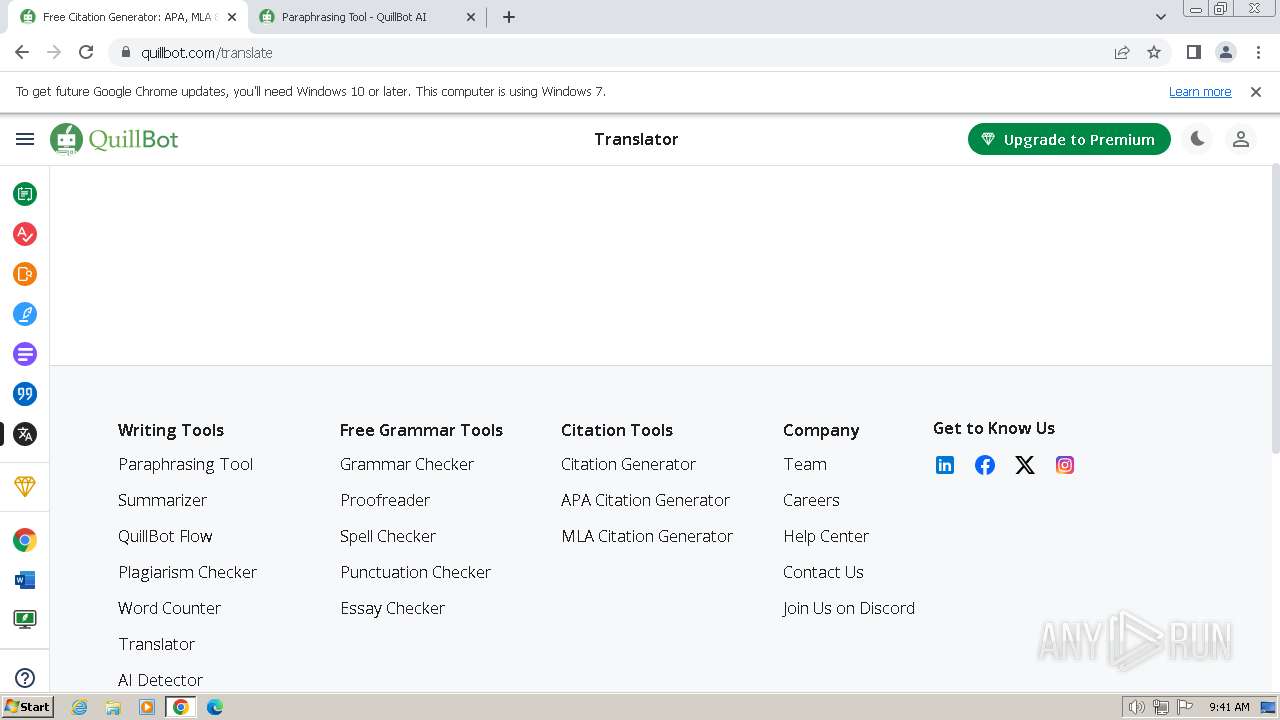Visit QuillBot LinkedIn page
This screenshot has width=1280, height=720.
[x=945, y=465]
